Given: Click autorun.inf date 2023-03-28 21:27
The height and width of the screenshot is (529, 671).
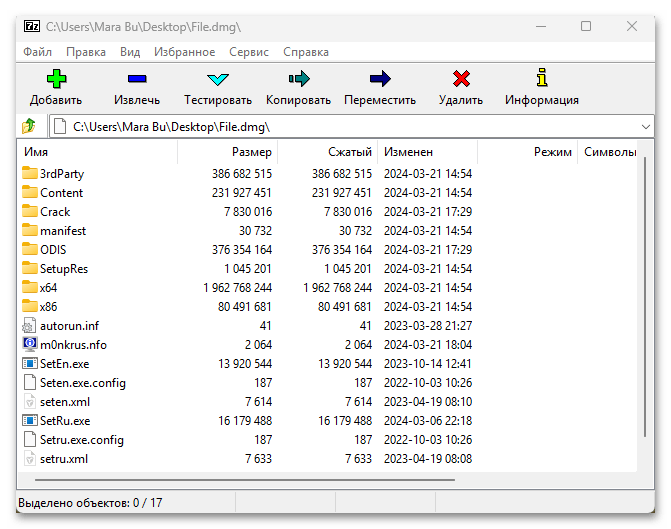Looking at the screenshot, I should (428, 326).
